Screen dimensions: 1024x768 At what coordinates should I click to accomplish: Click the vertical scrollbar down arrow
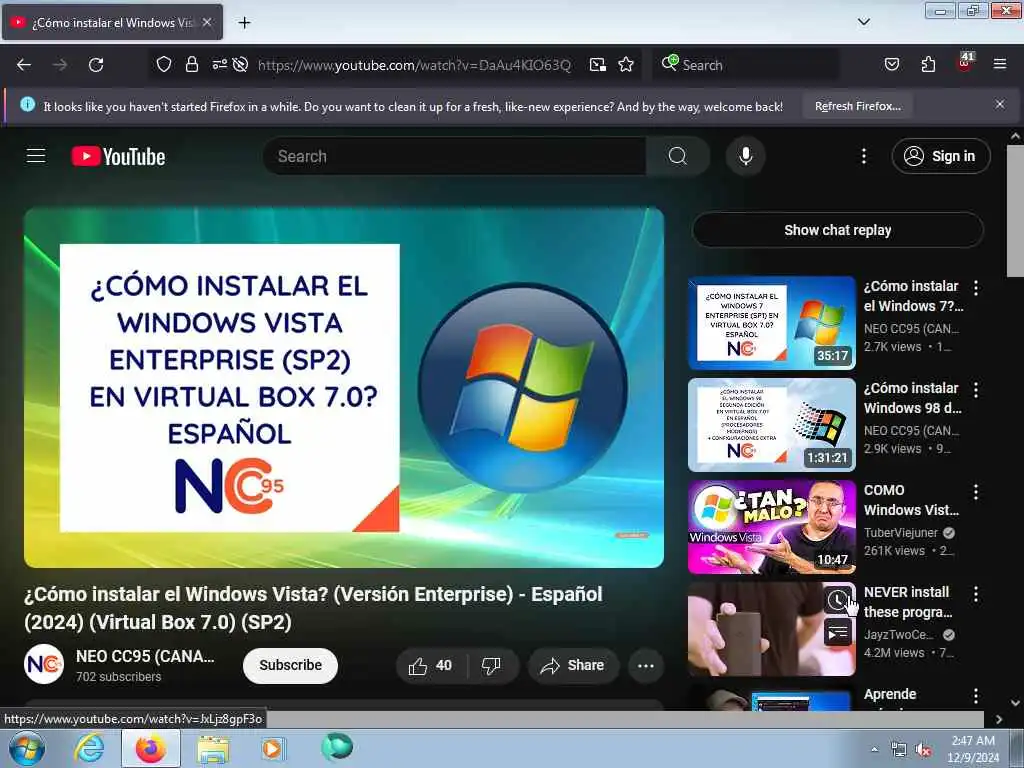pyautogui.click(x=1015, y=703)
